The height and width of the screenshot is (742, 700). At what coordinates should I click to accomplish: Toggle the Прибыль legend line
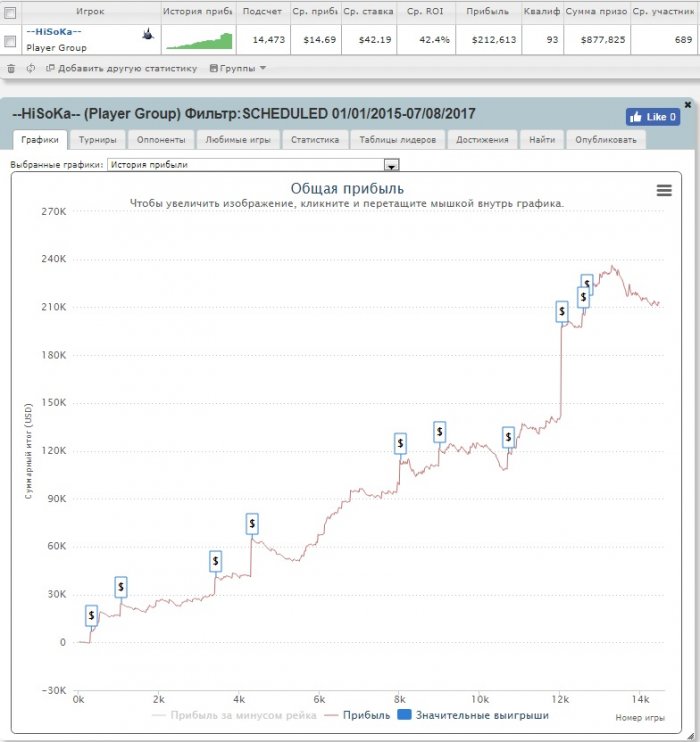click(x=358, y=715)
